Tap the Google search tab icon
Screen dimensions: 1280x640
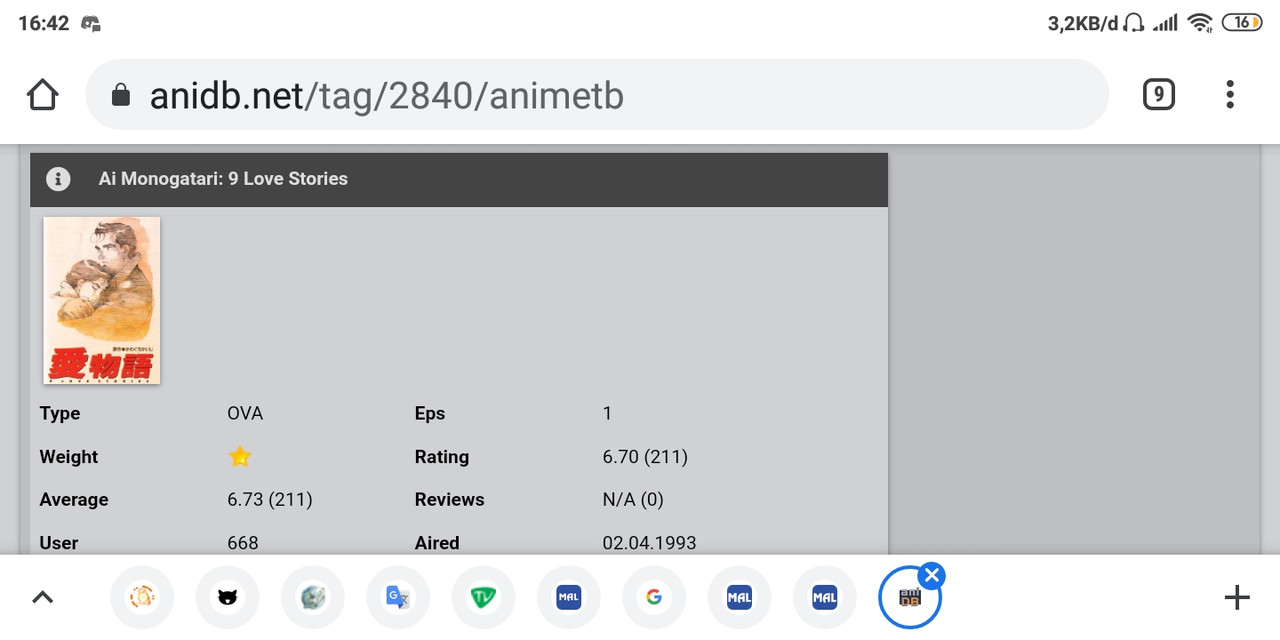[x=653, y=596]
